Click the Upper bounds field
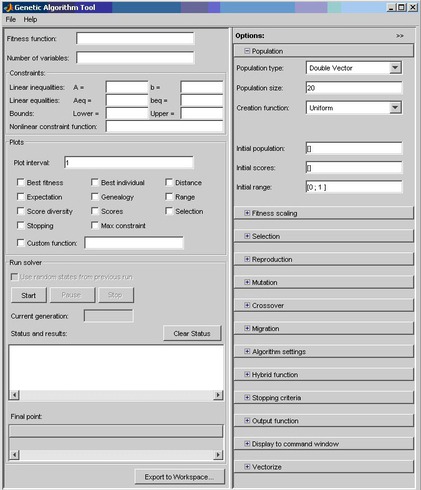Image resolution: width=421 pixels, height=490 pixels. tap(202, 113)
